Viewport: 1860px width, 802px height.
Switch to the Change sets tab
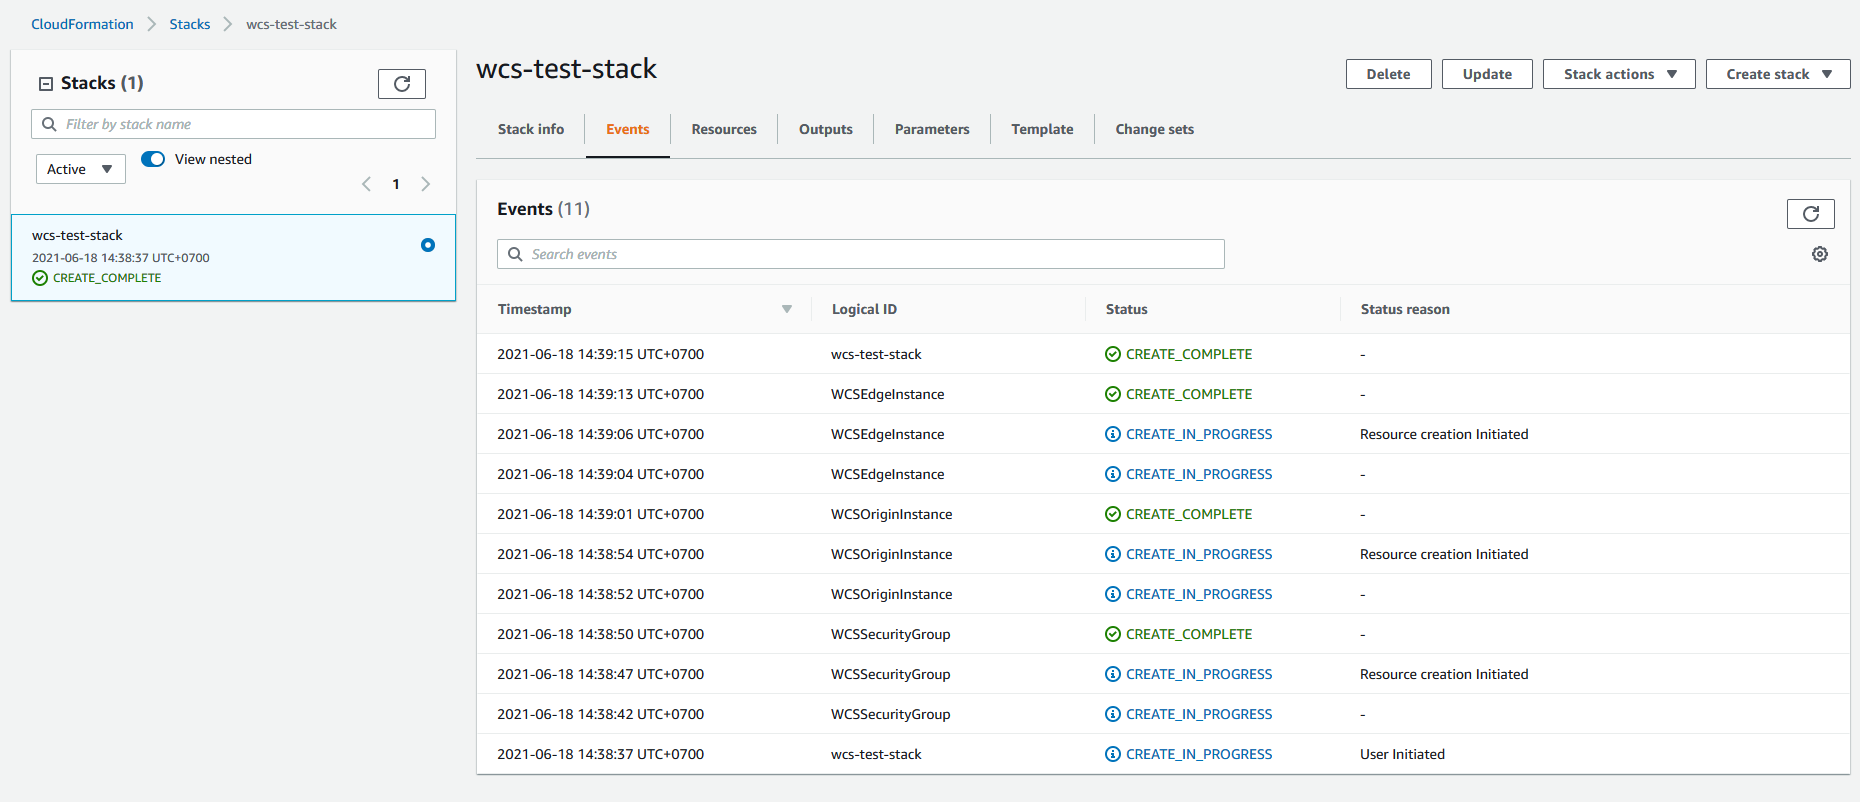pyautogui.click(x=1154, y=129)
